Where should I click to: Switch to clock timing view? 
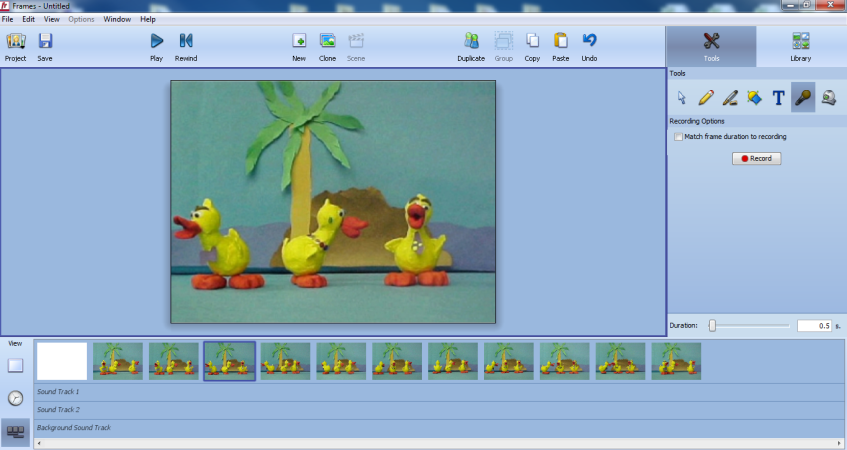click(16, 398)
